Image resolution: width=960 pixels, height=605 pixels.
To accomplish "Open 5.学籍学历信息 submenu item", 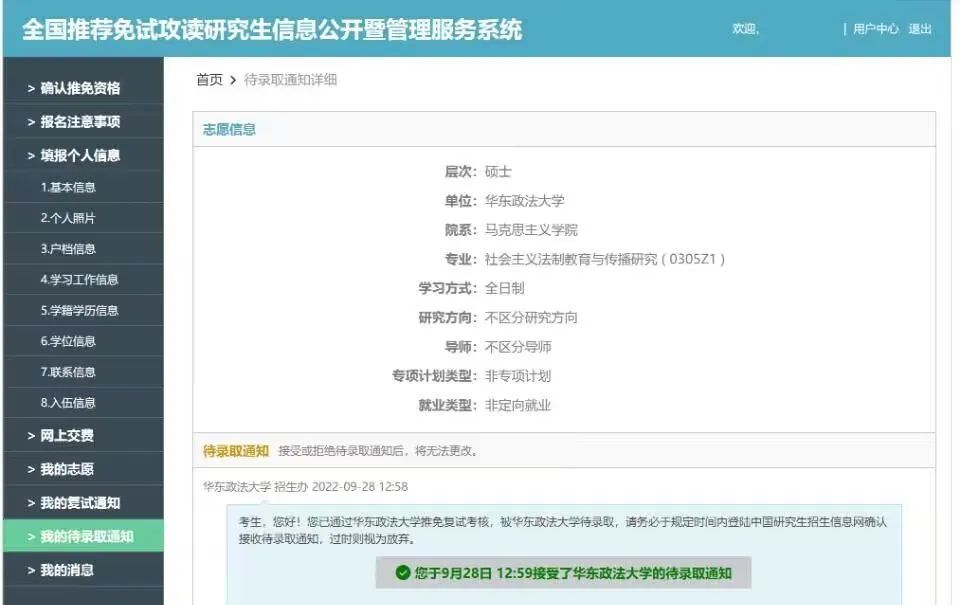I will pos(79,311).
